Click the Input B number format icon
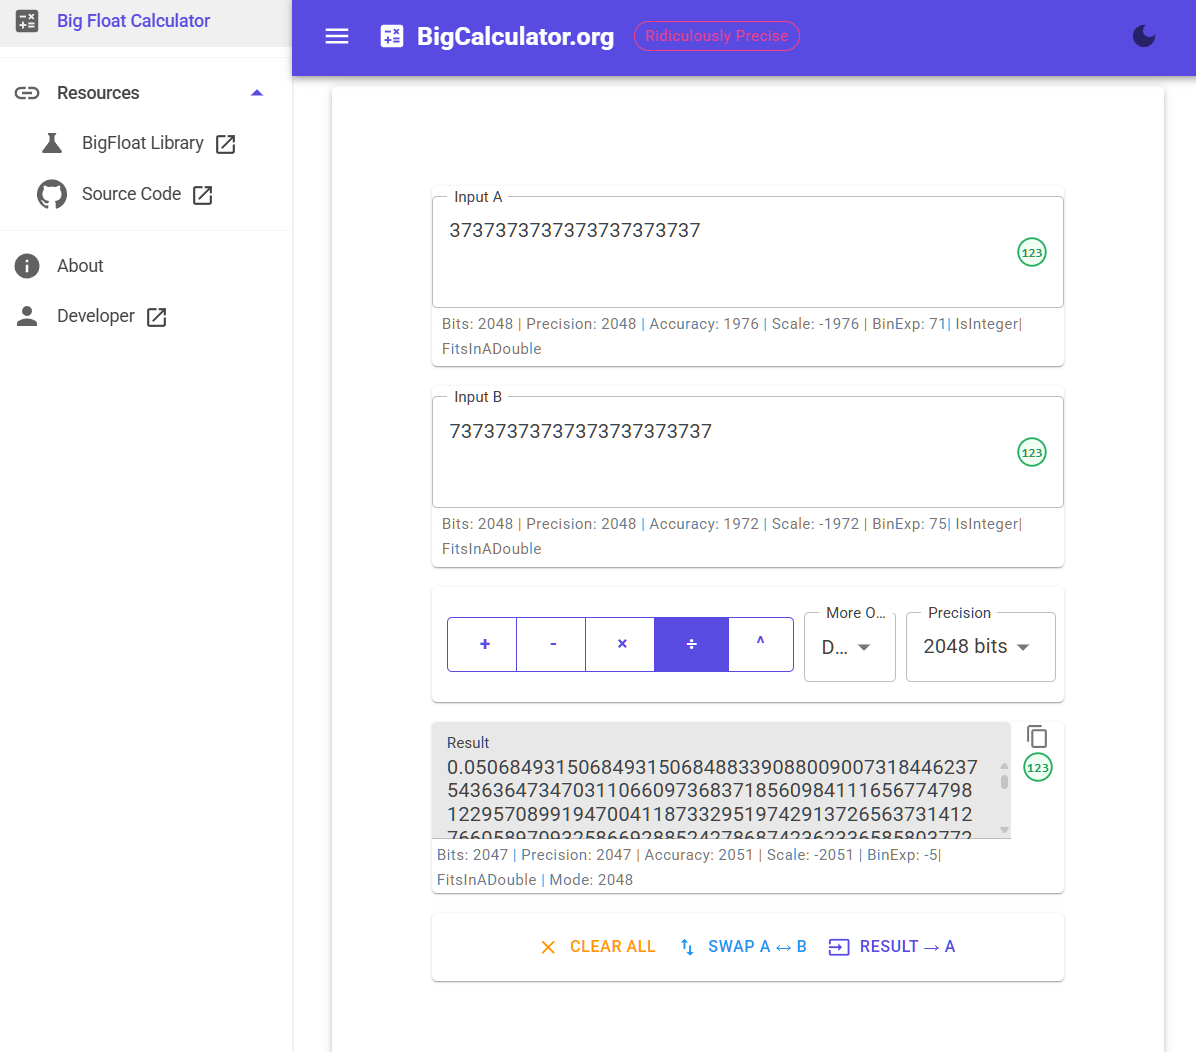 pos(1031,452)
